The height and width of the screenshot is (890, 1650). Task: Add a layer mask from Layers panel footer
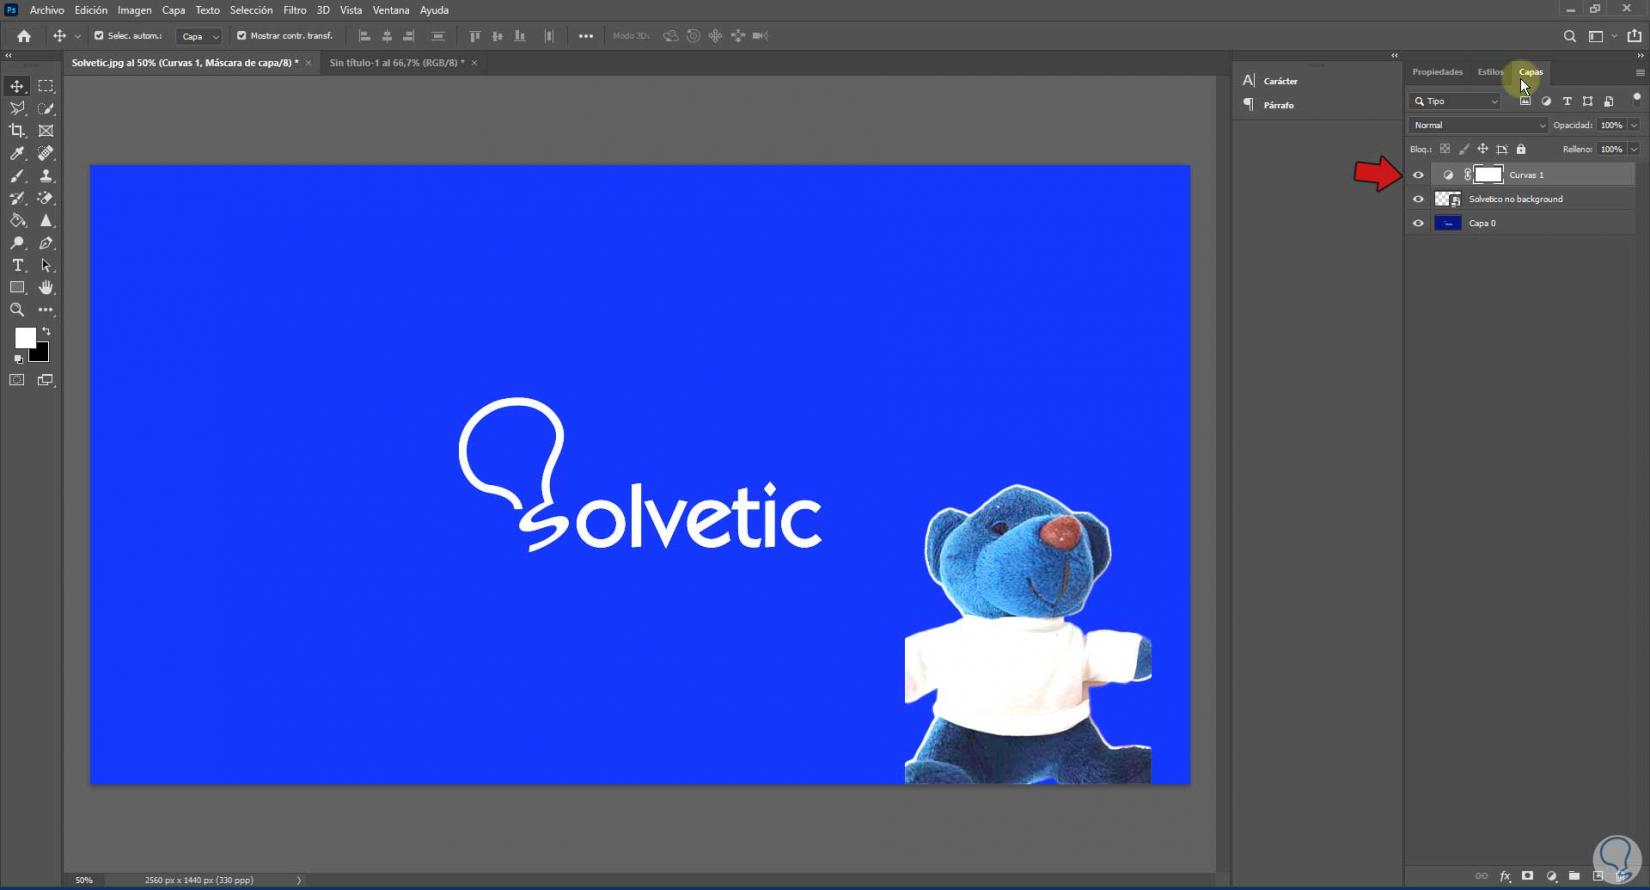click(1527, 876)
